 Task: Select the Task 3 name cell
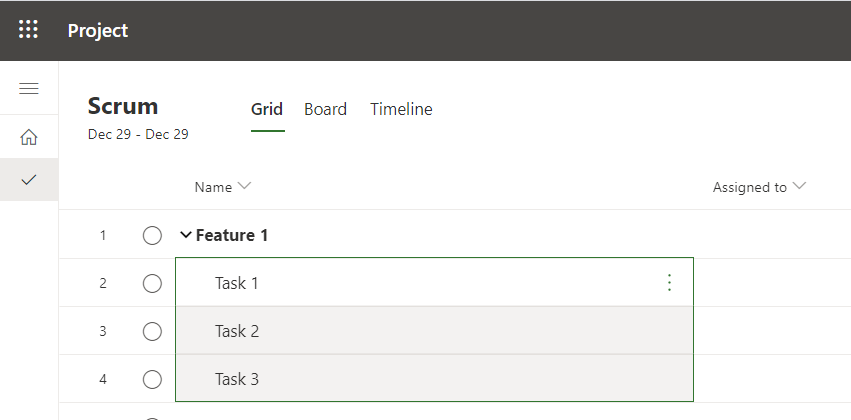[x=237, y=380]
